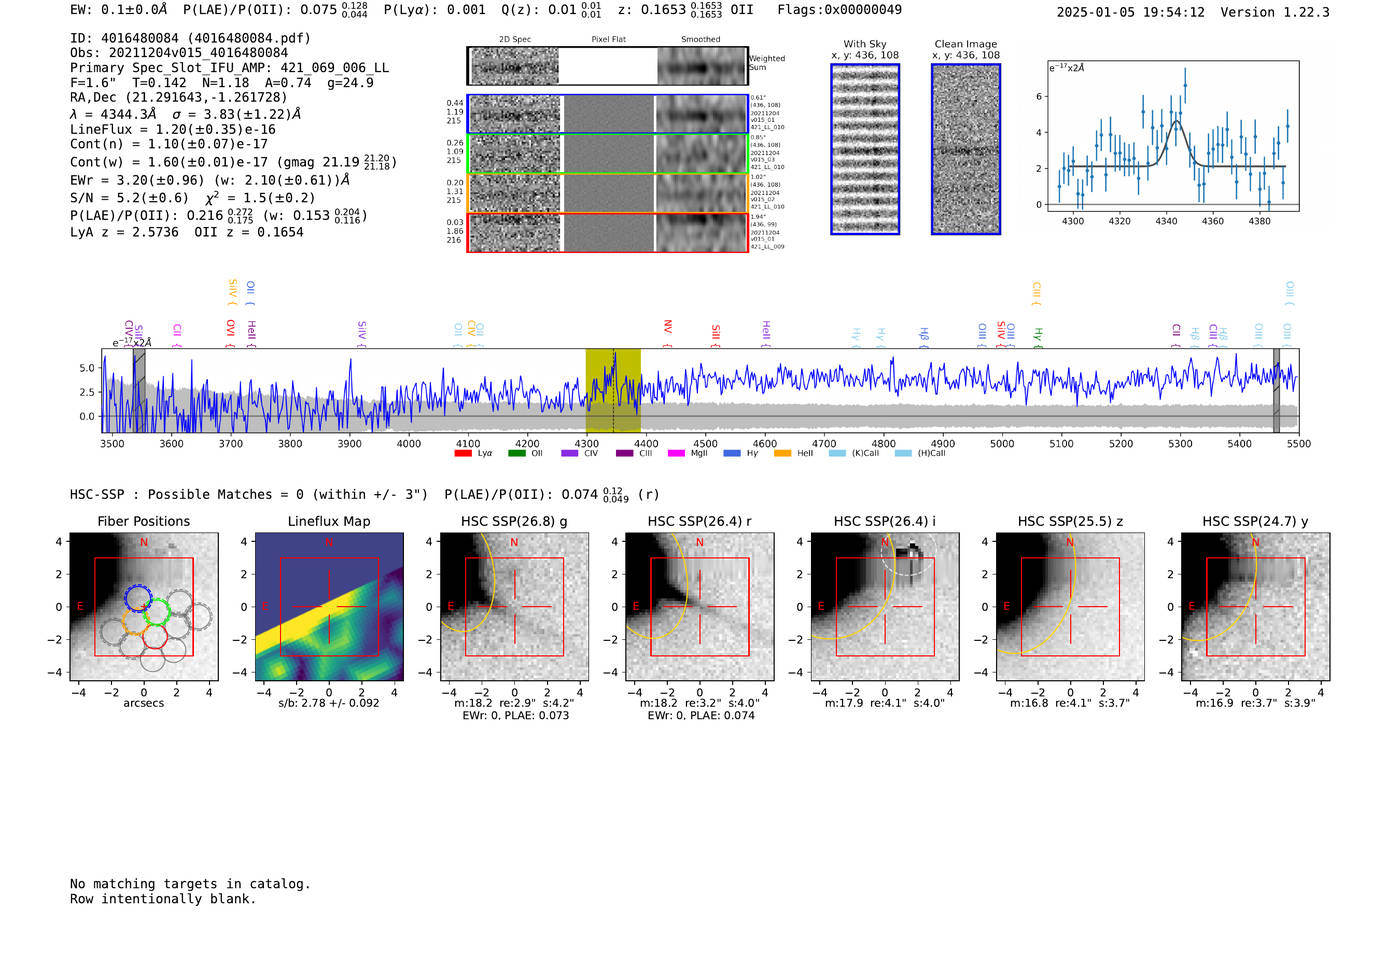Click the 'x, y: 436, 108' label under With Sky
This screenshot has height=953, width=1400.
(x=865, y=55)
